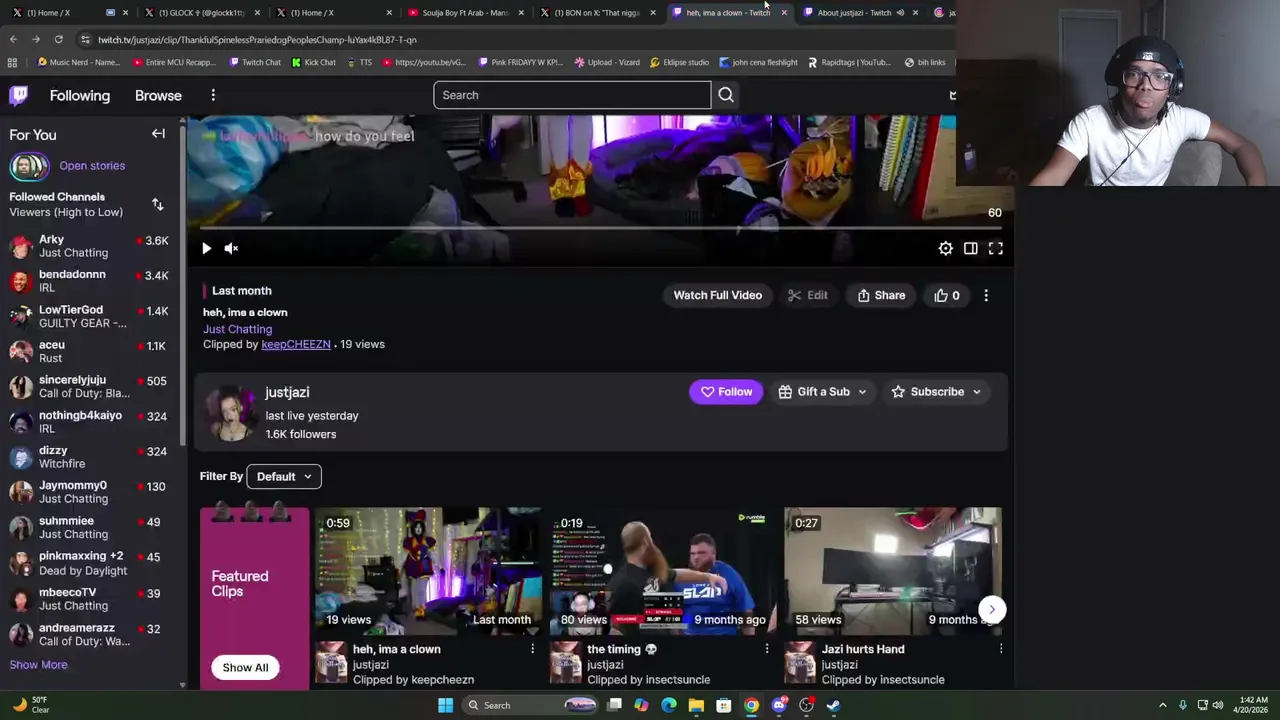Click the browser address bar URL
The width and height of the screenshot is (1280, 720).
point(257,40)
